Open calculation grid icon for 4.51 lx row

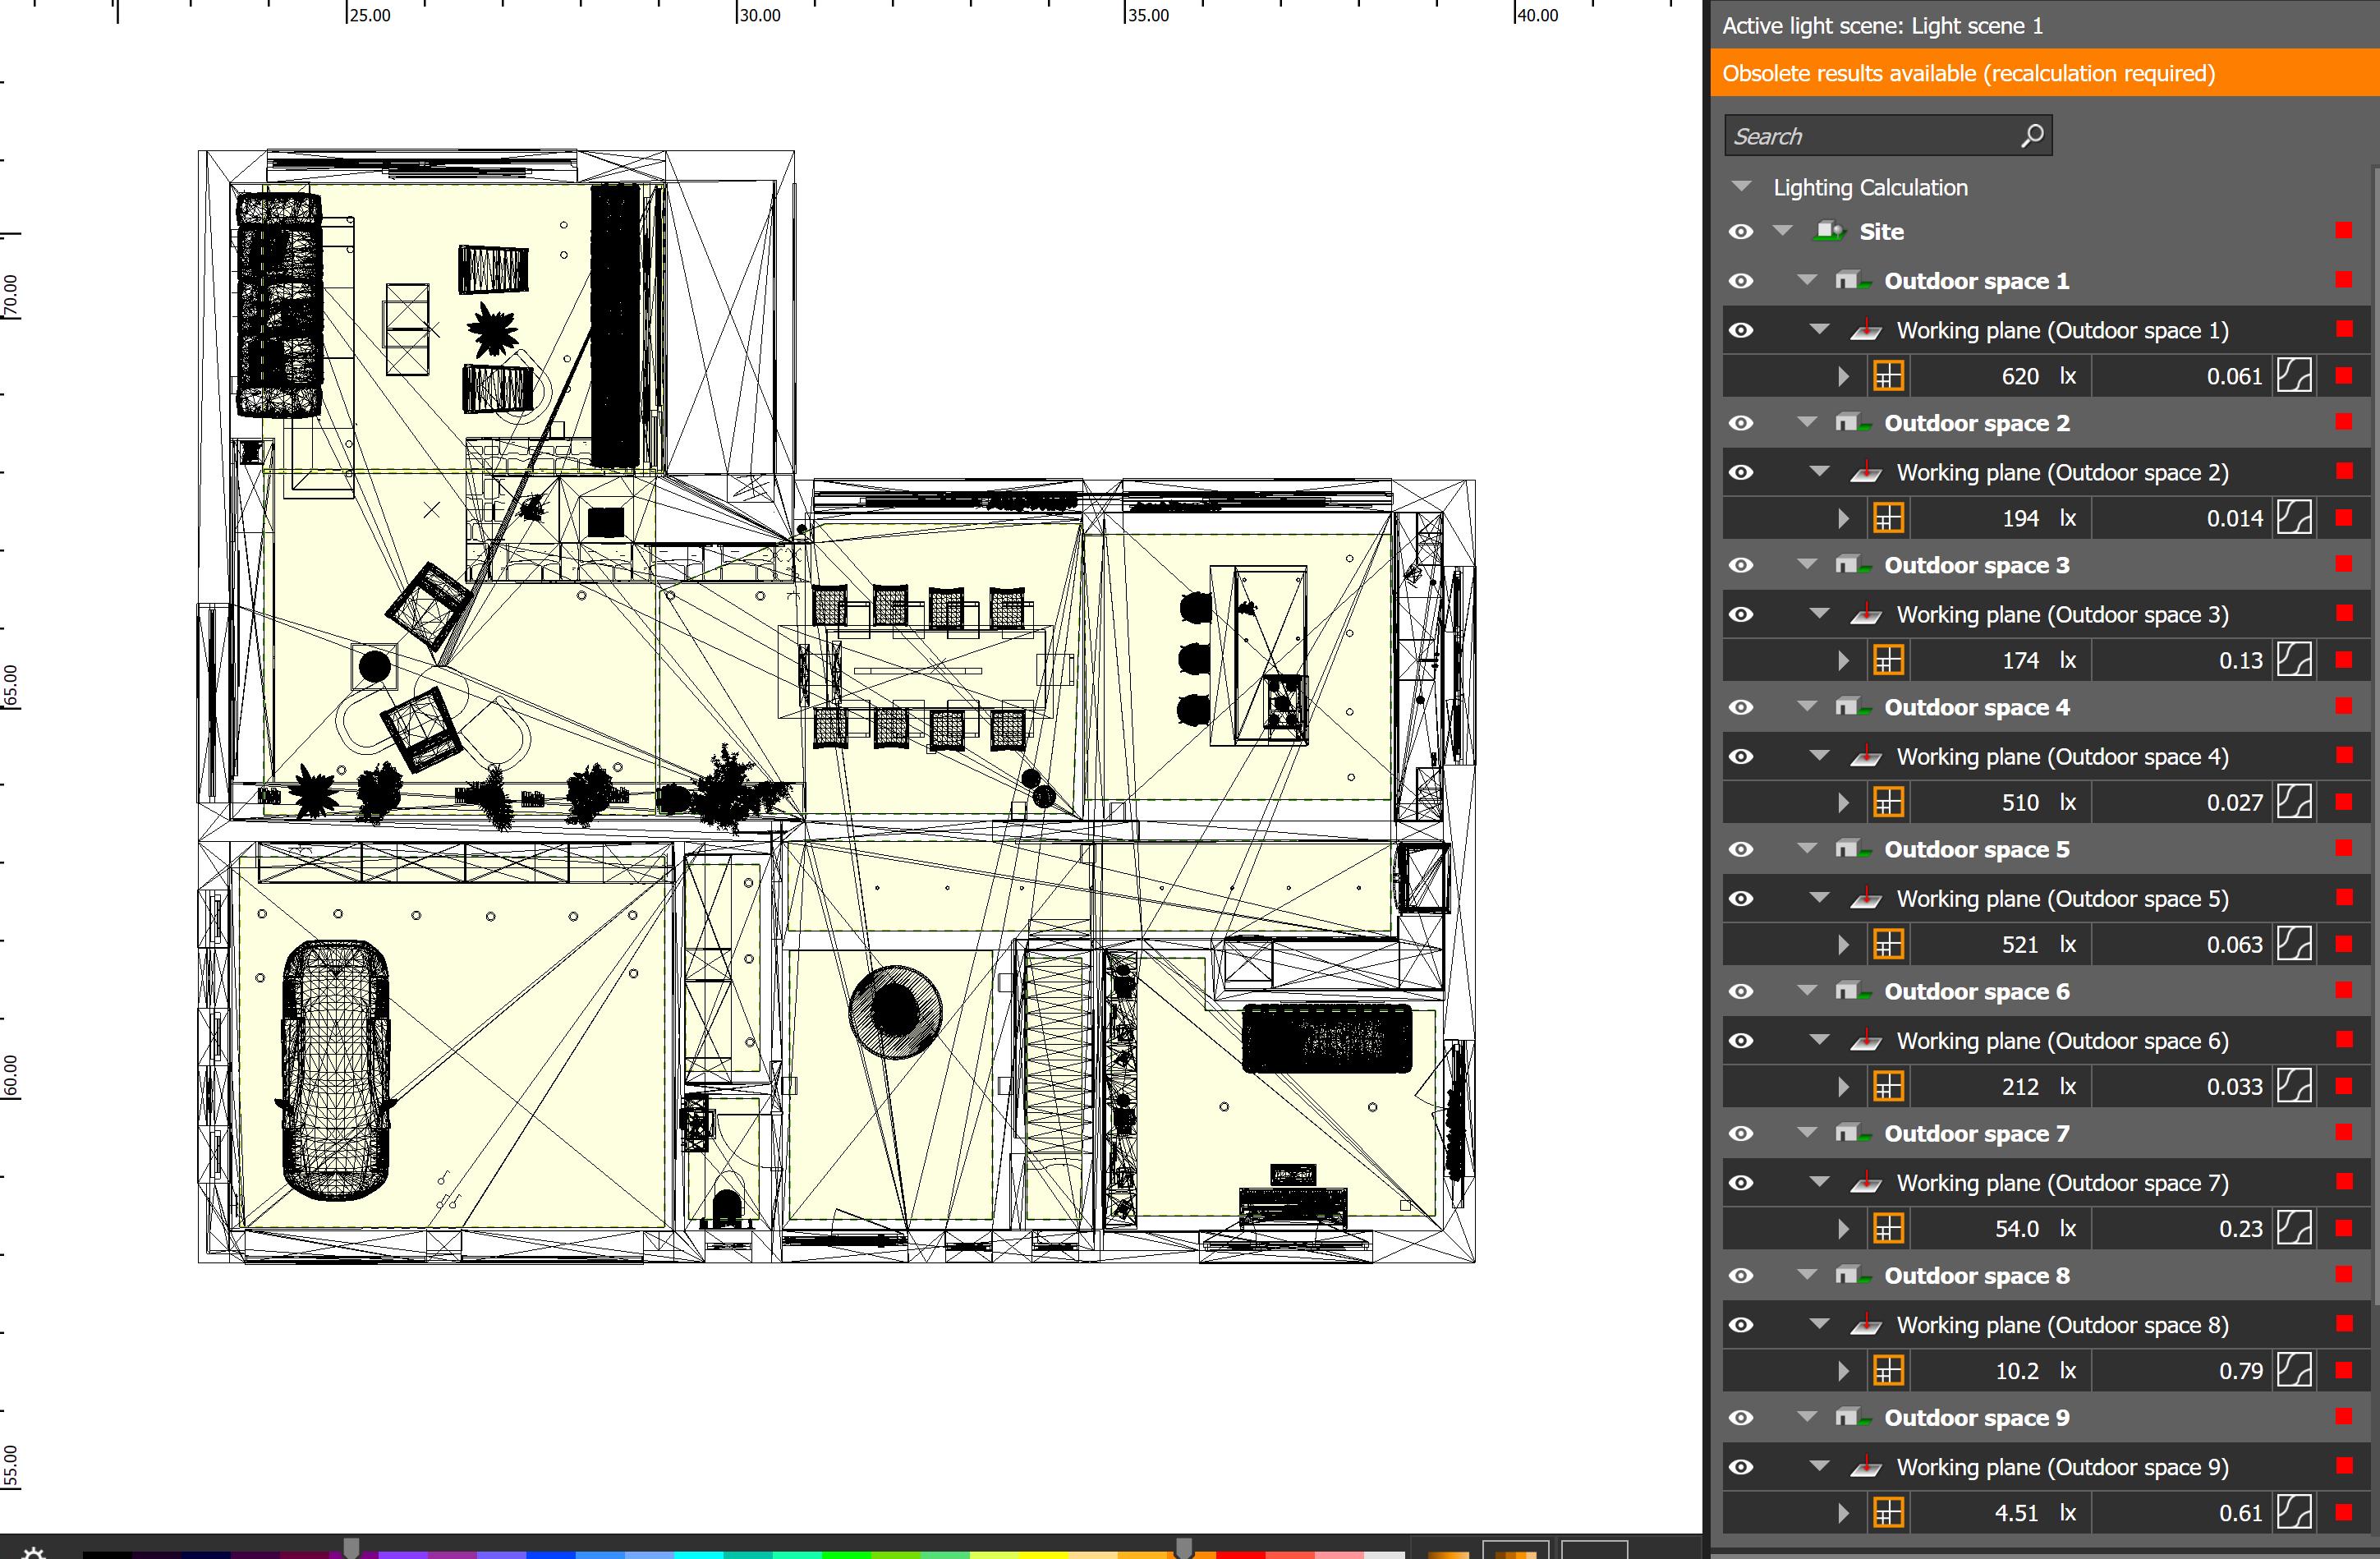[x=1888, y=1513]
